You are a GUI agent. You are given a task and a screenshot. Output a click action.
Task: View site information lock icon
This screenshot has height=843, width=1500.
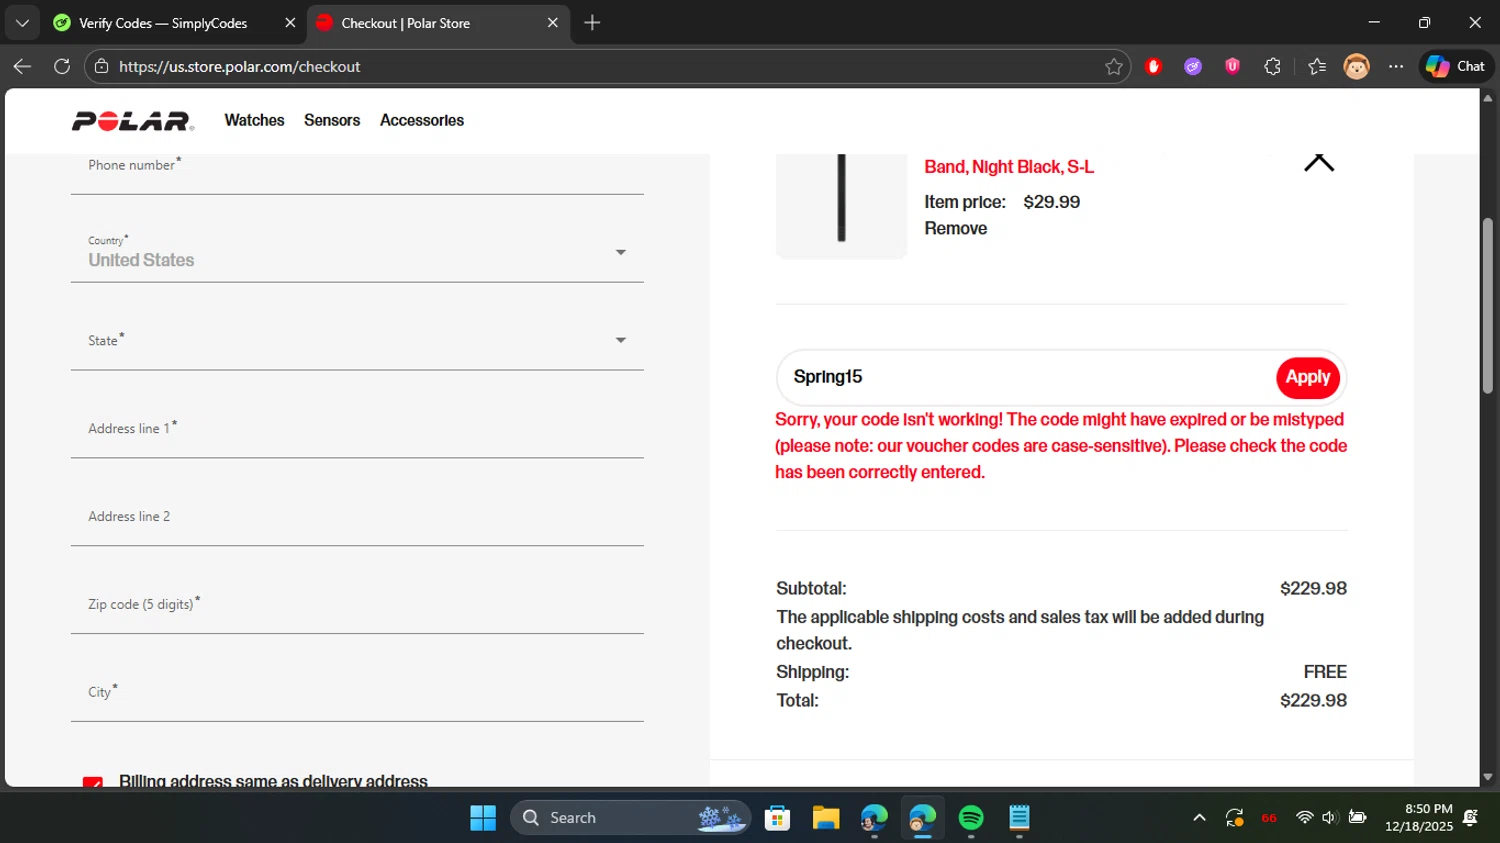click(100, 66)
